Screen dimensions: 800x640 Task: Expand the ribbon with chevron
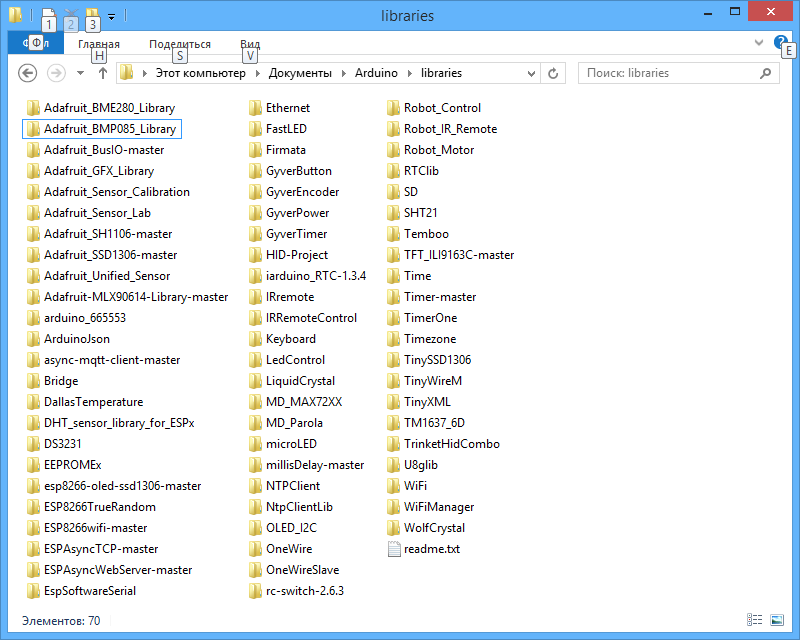(758, 44)
